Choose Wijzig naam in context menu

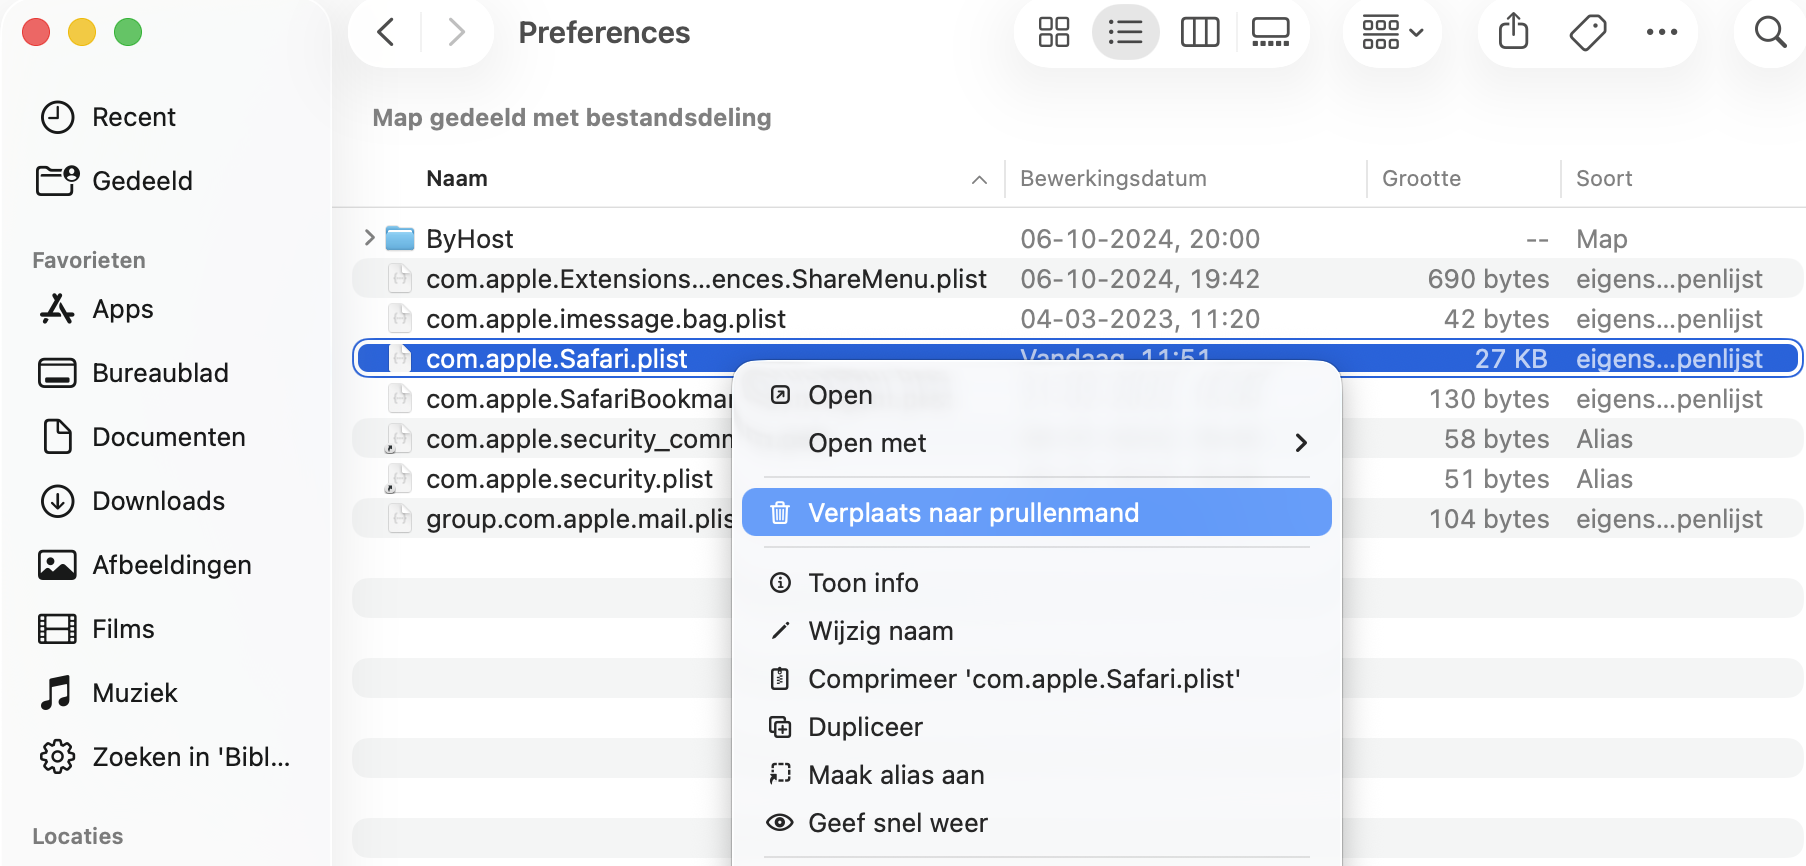pos(1036,631)
